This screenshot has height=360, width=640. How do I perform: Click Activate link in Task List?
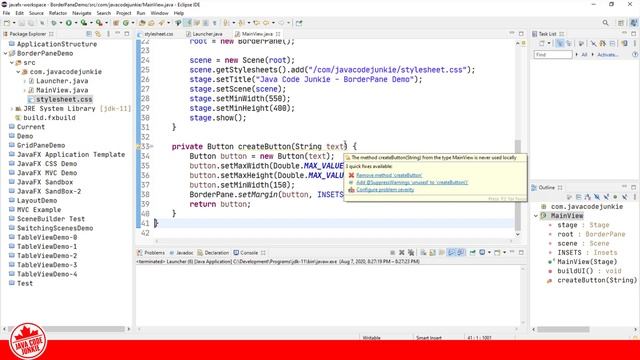608,55
